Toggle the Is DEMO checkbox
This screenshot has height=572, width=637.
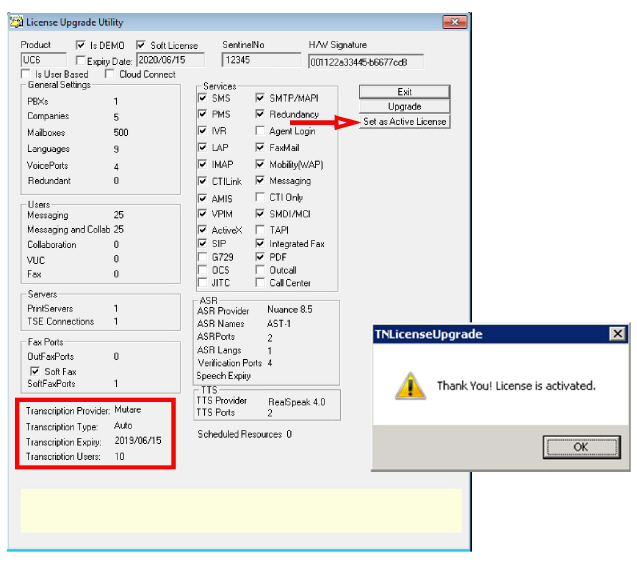pos(82,45)
